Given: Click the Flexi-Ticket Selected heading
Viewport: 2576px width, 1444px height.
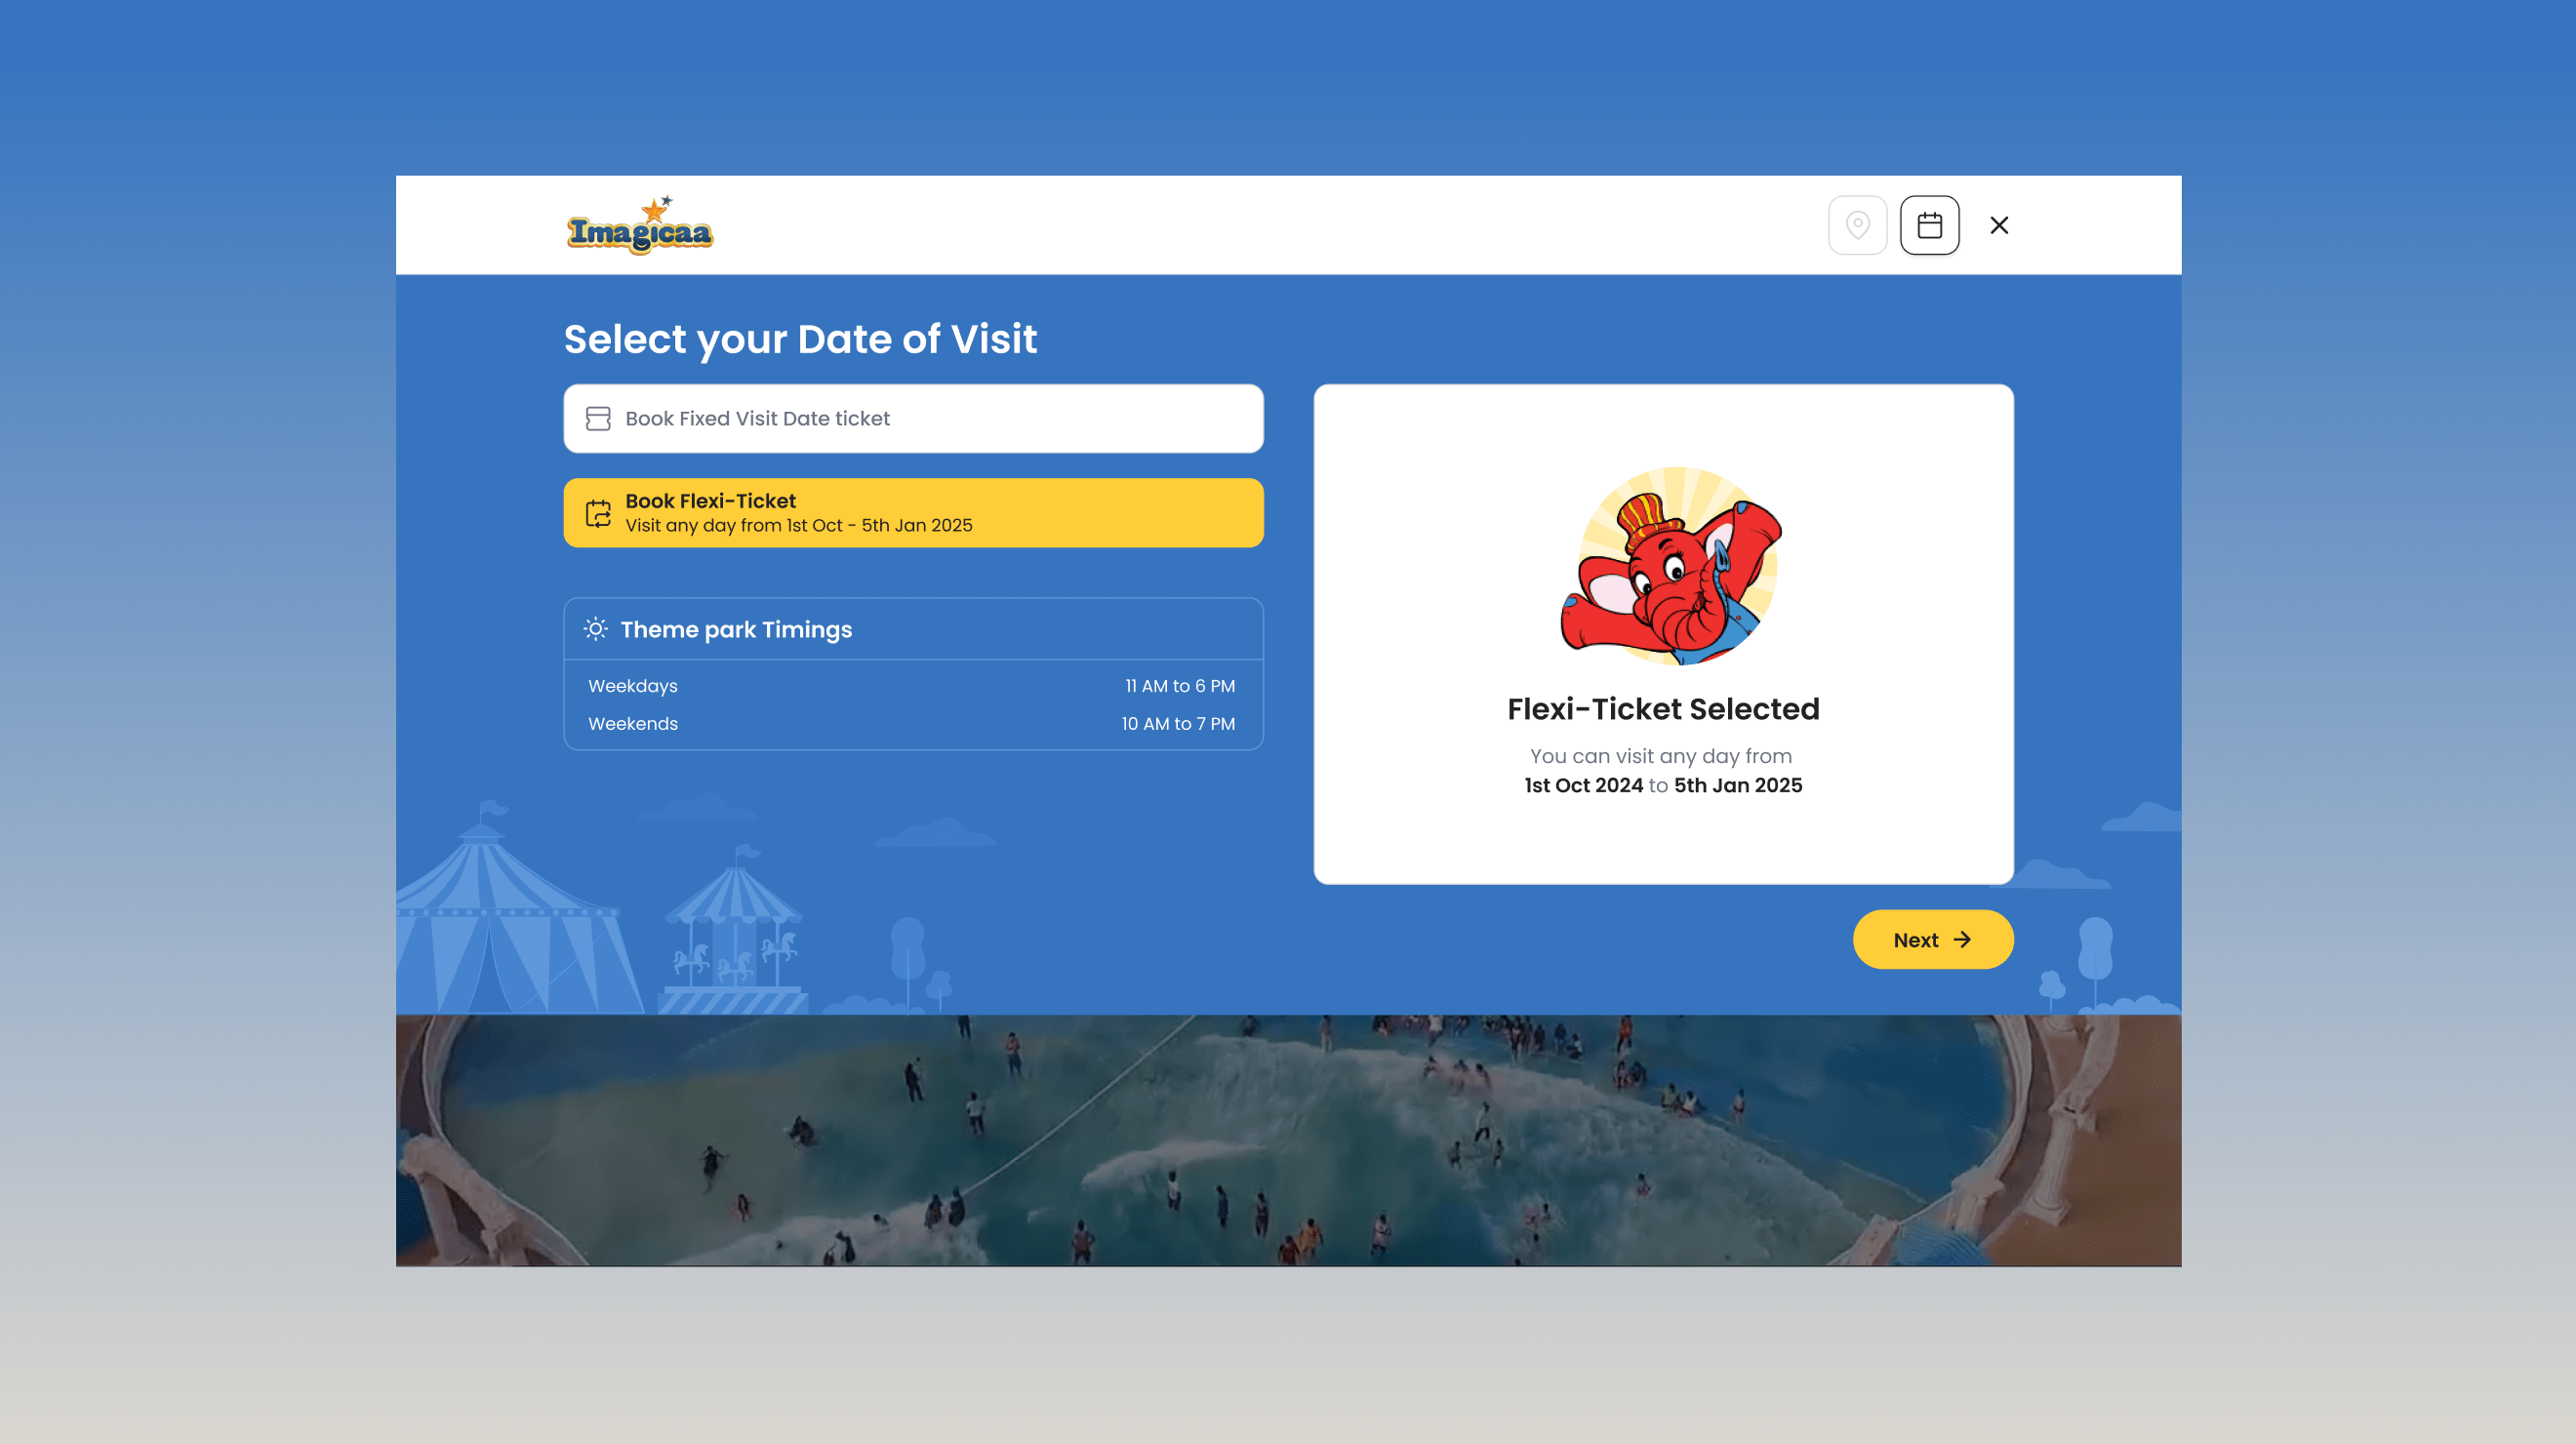Looking at the screenshot, I should [1663, 708].
